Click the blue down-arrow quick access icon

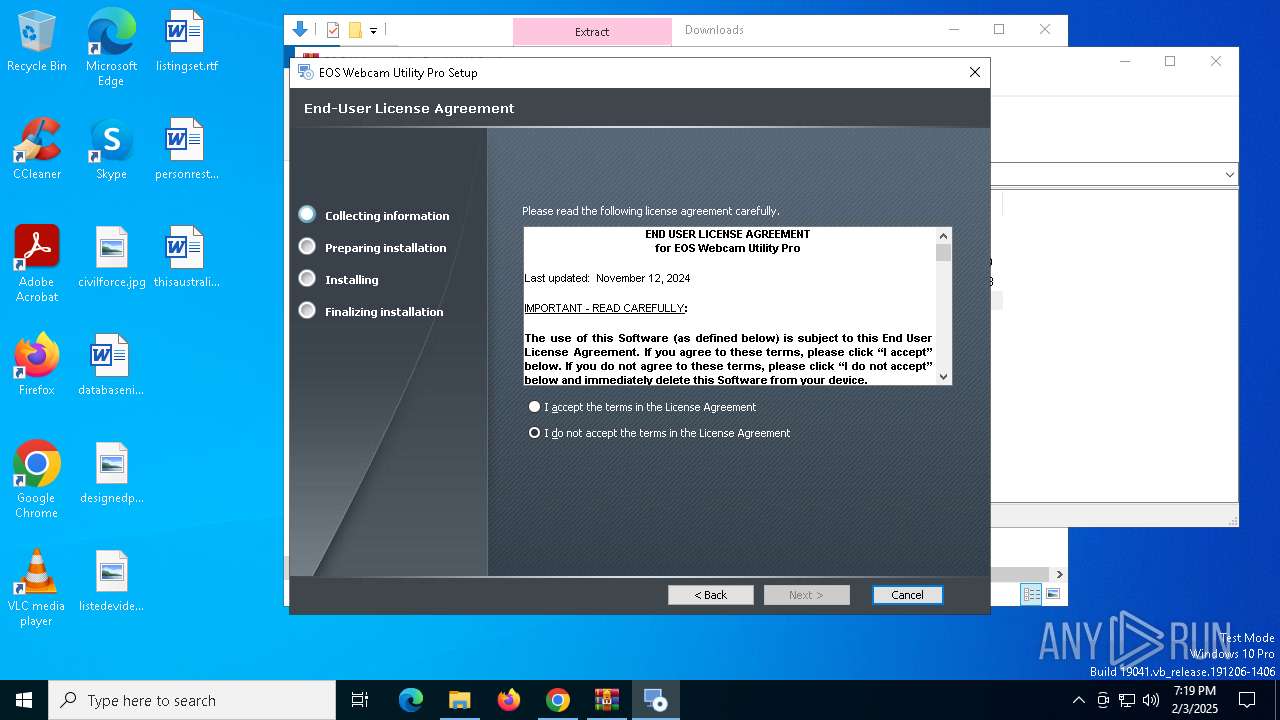(x=299, y=30)
